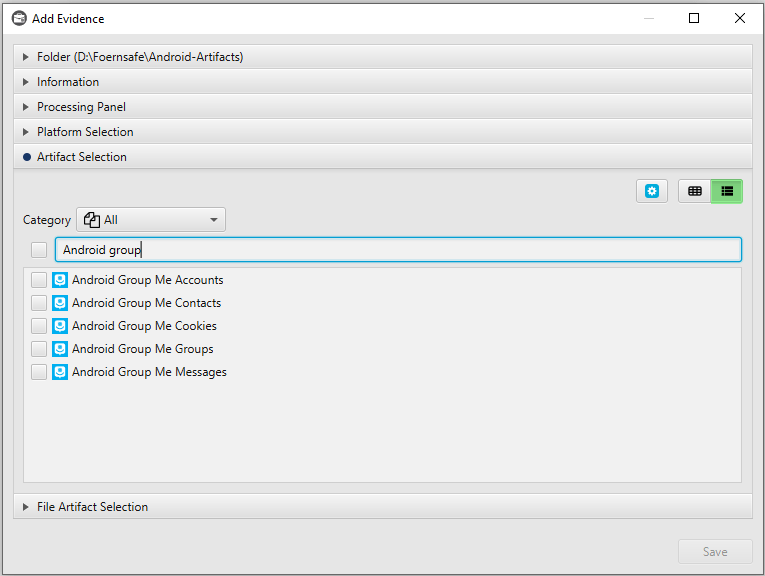The height and width of the screenshot is (576, 765).
Task: Check Android Group Me Accounts checkbox
Action: tap(39, 280)
